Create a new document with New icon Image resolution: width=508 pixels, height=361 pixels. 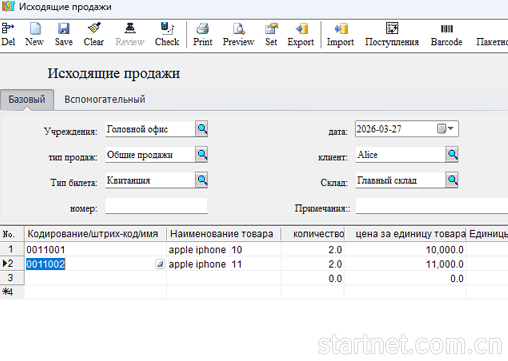pos(35,34)
